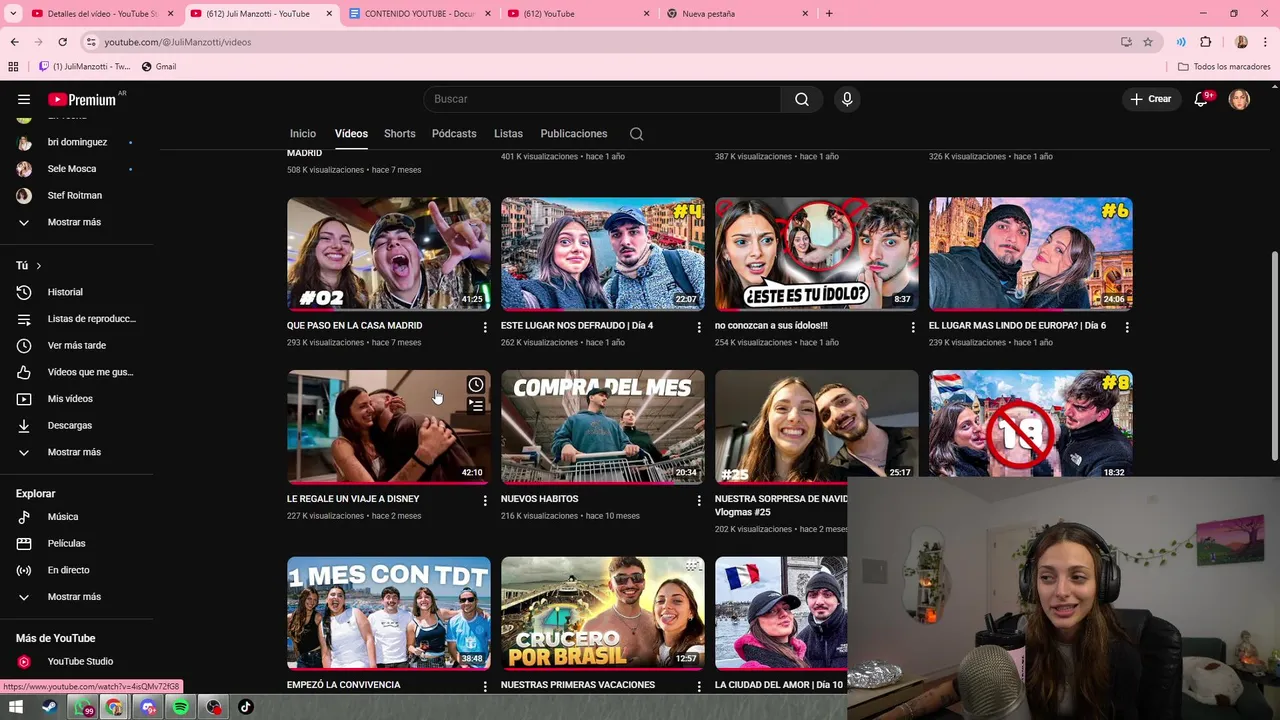1280x720 pixels.
Task: Open options for ESTE LUGAR NOS DEFRAUDO
Action: [x=699, y=327]
